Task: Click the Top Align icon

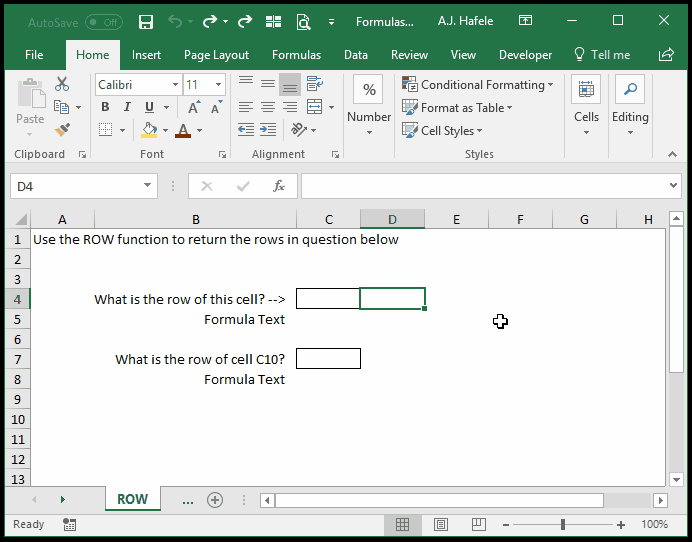Action: tap(246, 83)
